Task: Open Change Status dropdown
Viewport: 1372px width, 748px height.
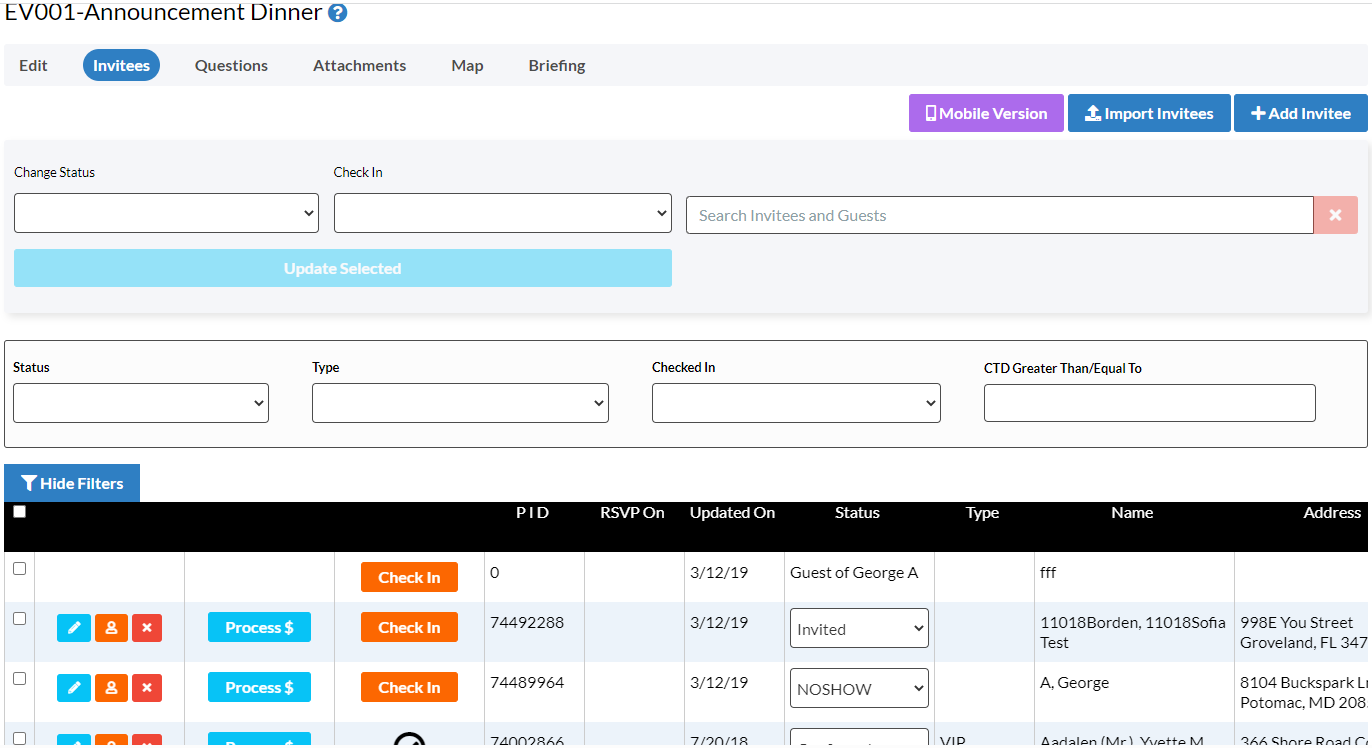Action: click(166, 213)
